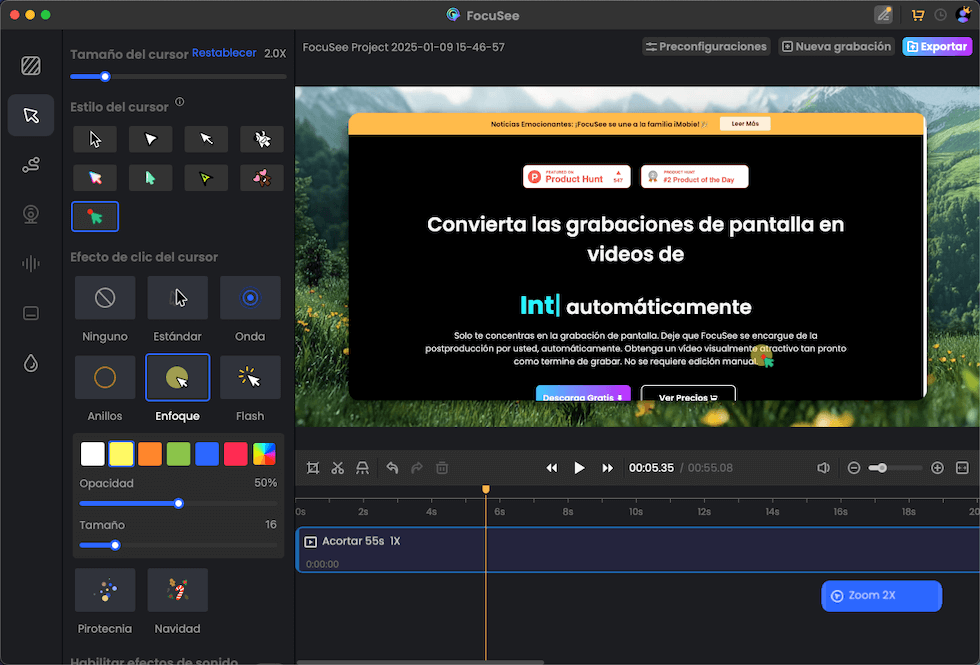Select Flash click effect

pyautogui.click(x=250, y=378)
